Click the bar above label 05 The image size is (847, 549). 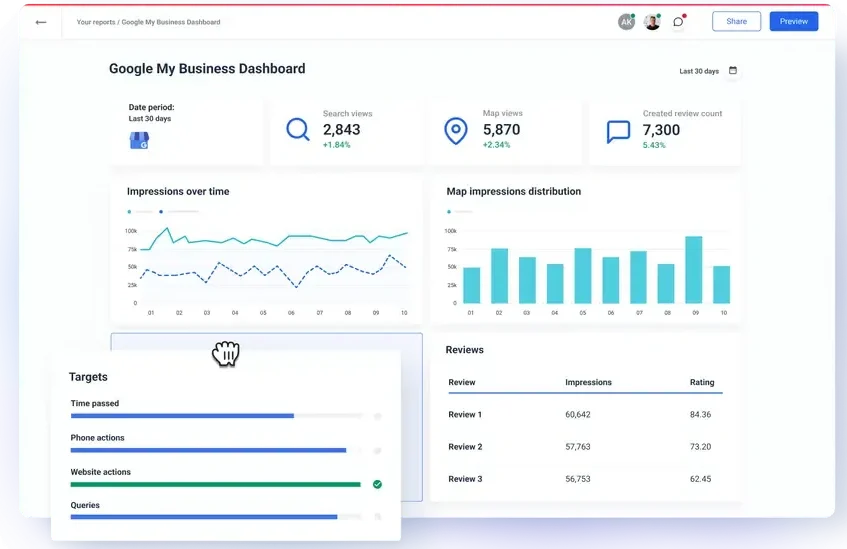click(x=582, y=276)
